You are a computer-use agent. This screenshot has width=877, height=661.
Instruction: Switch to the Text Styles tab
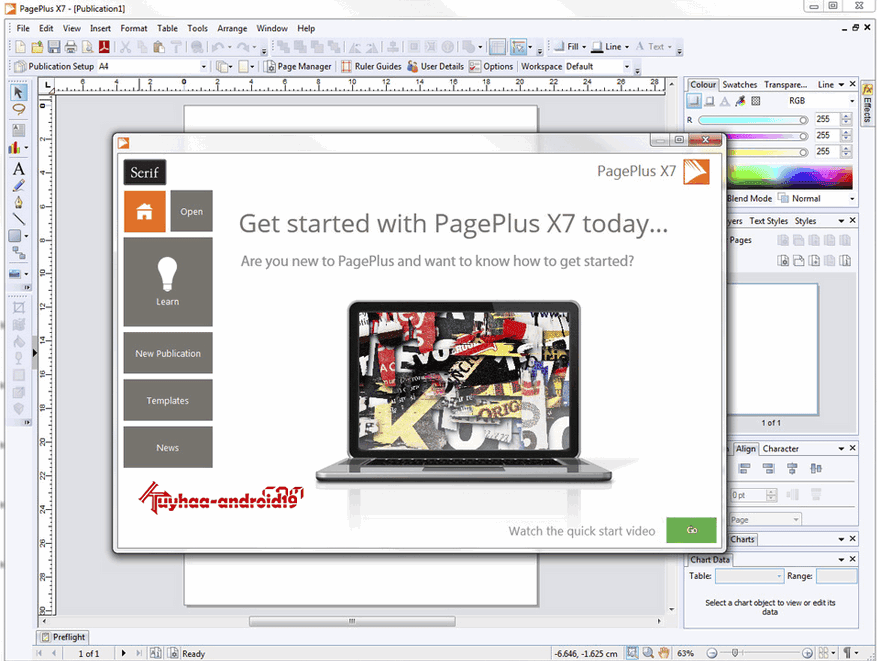[768, 221]
